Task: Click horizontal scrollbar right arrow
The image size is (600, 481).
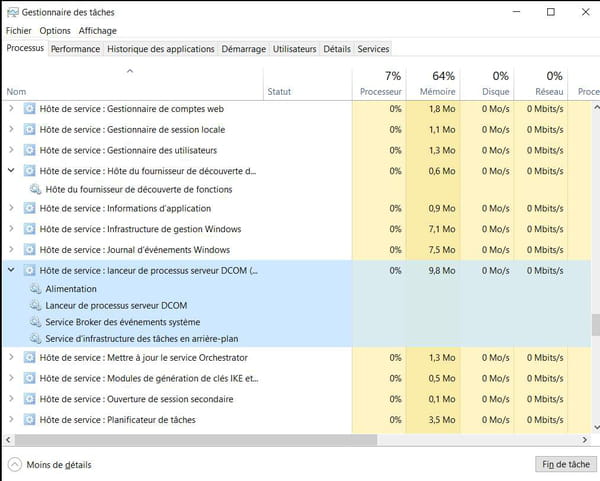Action: [x=585, y=440]
